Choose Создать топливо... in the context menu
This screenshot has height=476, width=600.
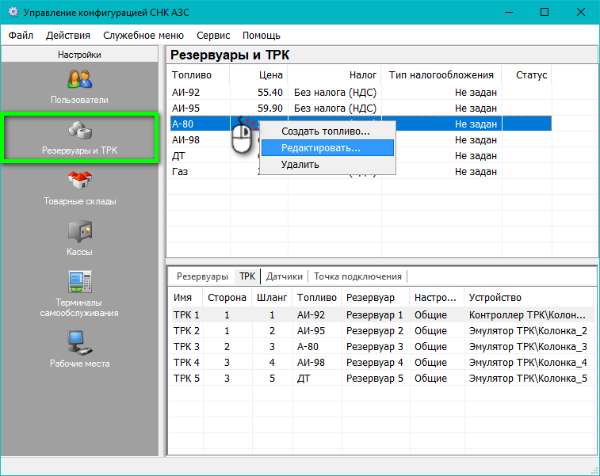[x=325, y=131]
